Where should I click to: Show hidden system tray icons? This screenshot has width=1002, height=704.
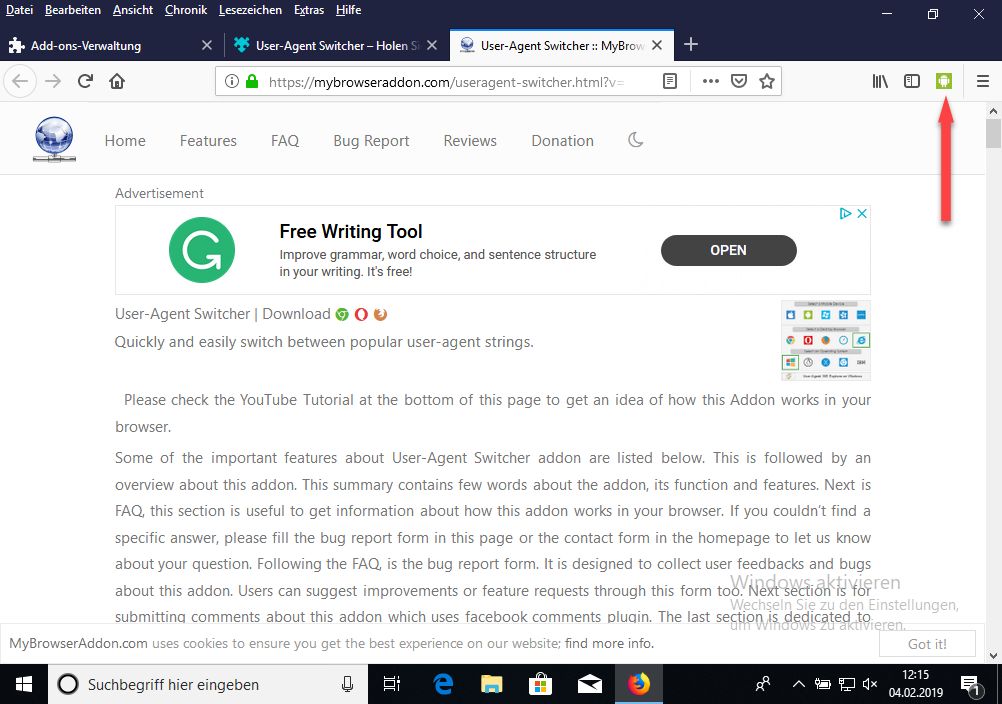pos(798,685)
